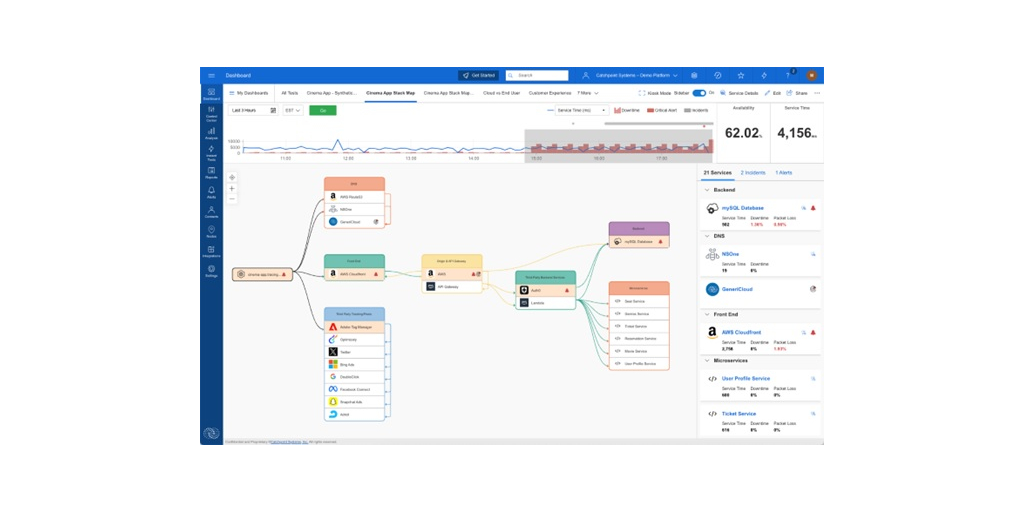
Task: Open Analysis in the left sidebar
Action: (211, 133)
